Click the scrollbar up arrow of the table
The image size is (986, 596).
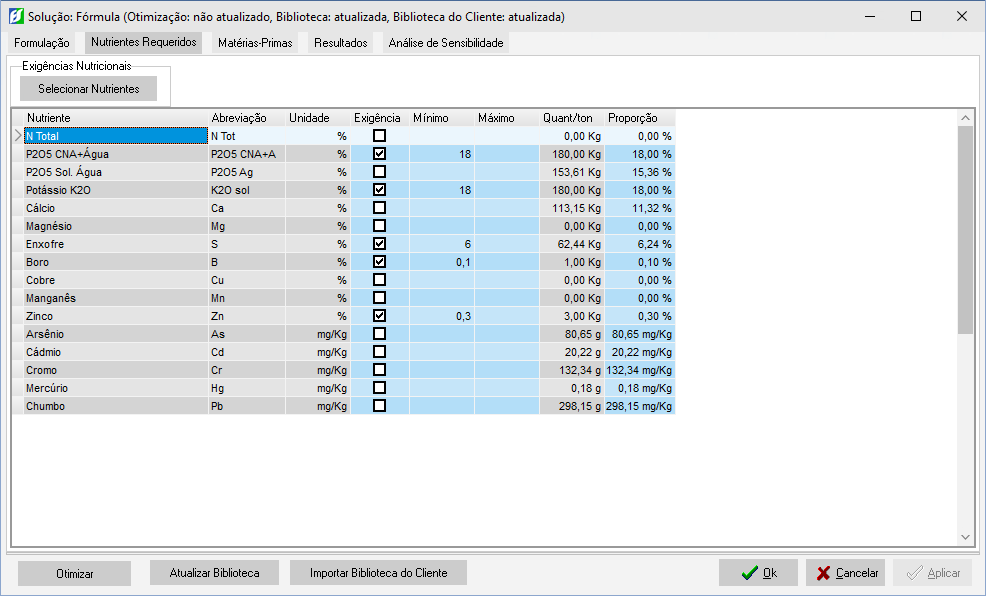point(966,118)
